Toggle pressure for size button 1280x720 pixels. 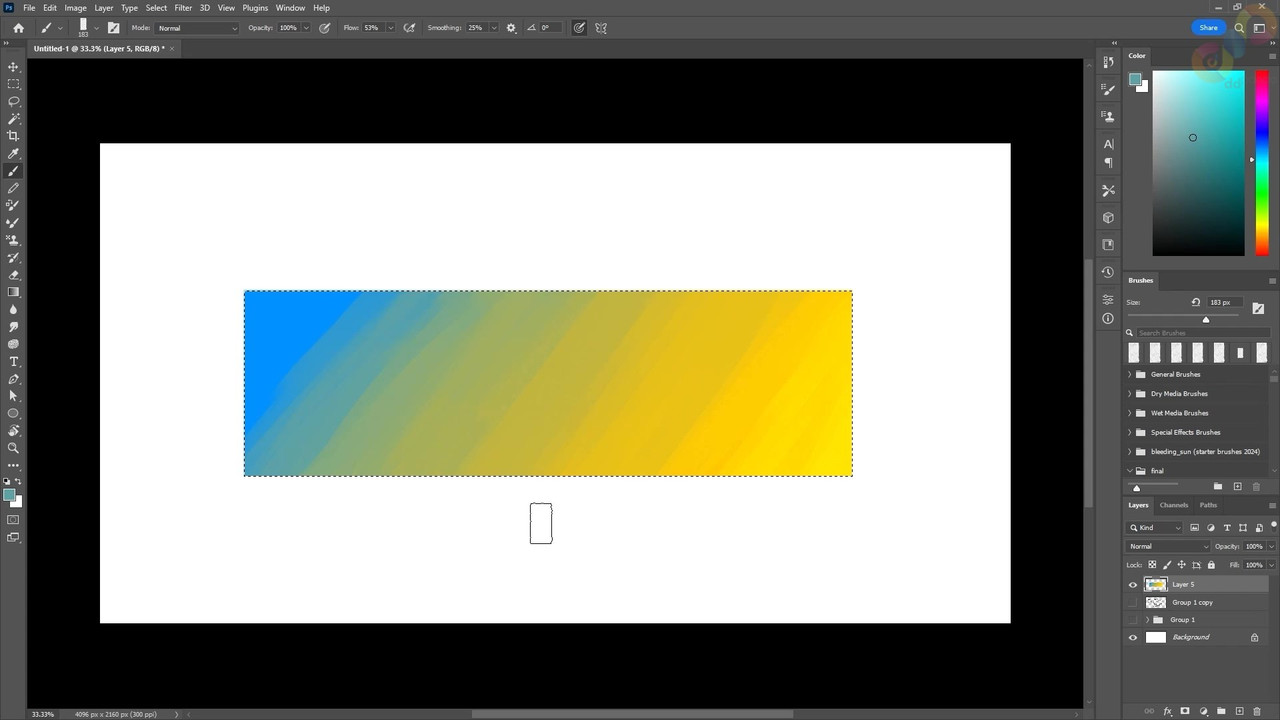click(x=579, y=28)
